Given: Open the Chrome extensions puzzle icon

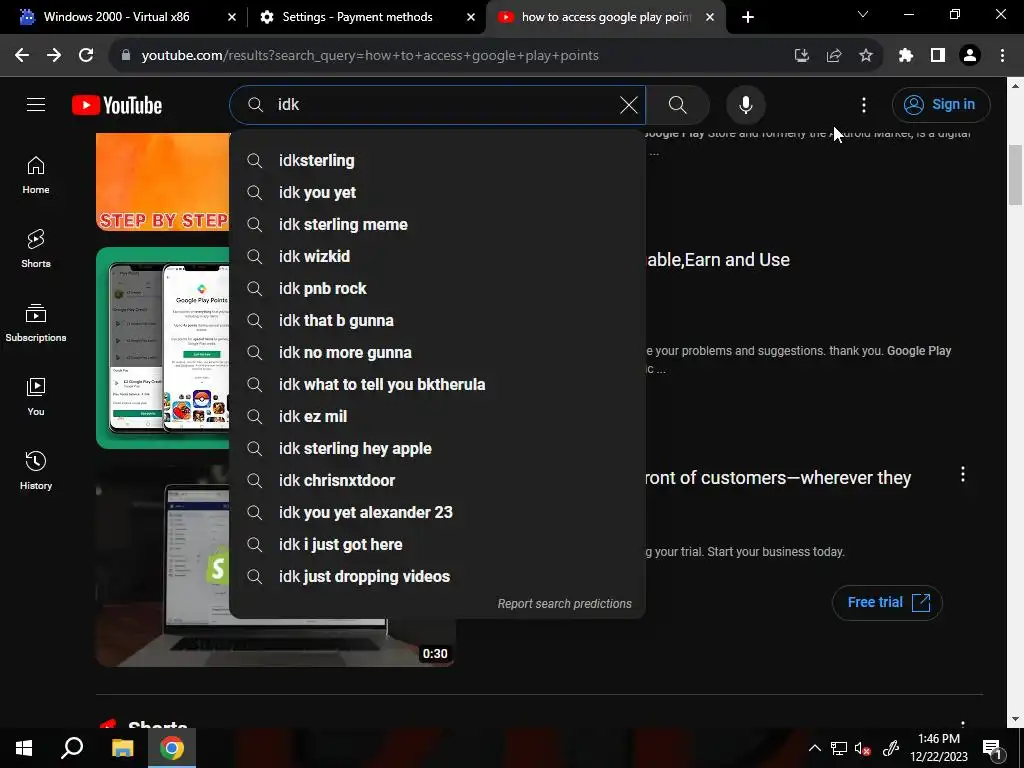Looking at the screenshot, I should (905, 55).
